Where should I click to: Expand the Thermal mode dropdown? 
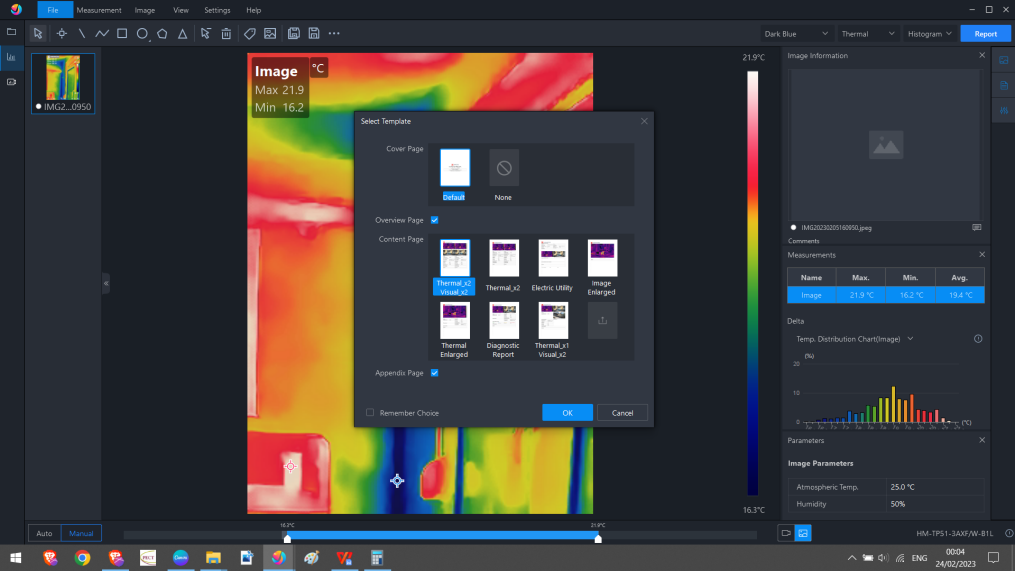click(x=867, y=33)
